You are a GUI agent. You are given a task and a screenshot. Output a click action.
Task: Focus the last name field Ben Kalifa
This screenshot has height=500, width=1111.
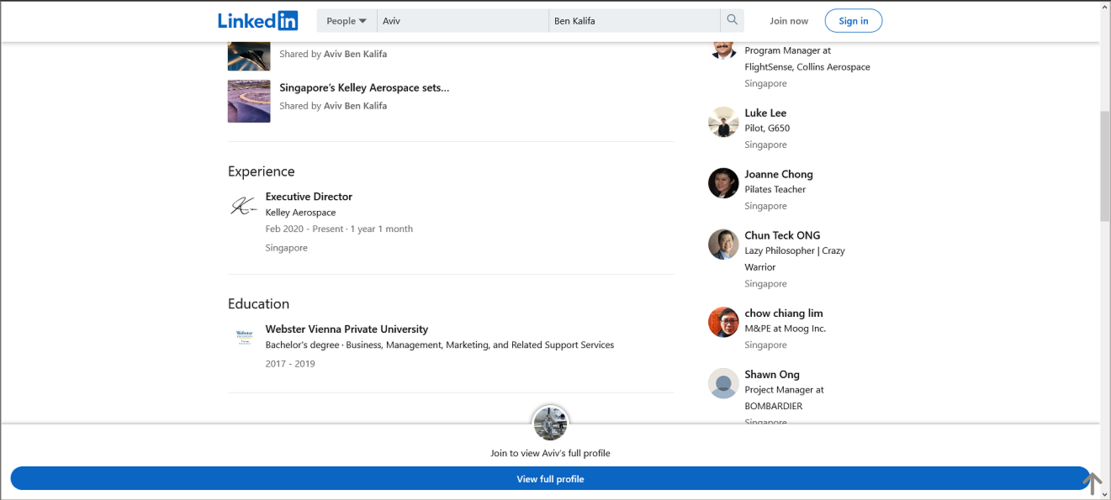tap(634, 21)
